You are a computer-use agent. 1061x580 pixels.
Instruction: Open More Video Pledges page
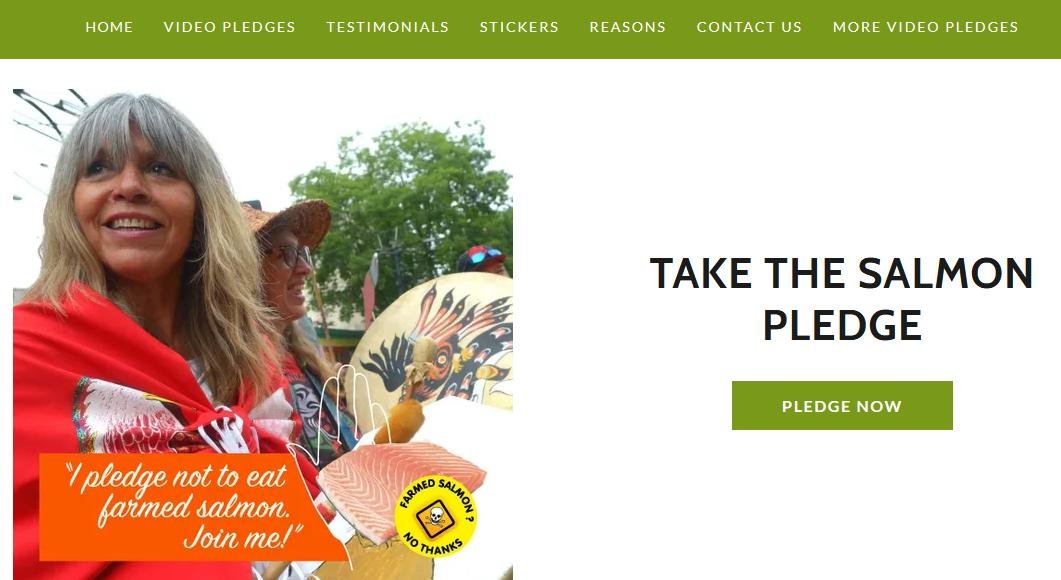coord(925,27)
